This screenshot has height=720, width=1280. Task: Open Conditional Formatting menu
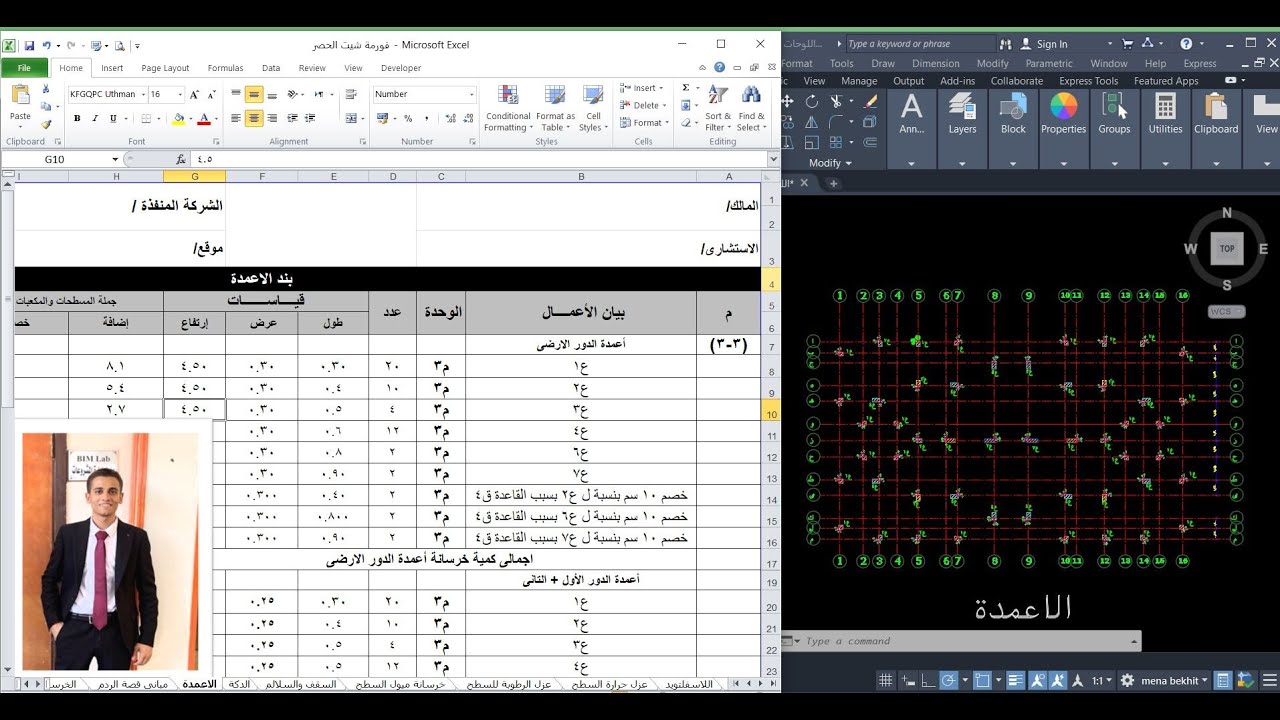(508, 108)
